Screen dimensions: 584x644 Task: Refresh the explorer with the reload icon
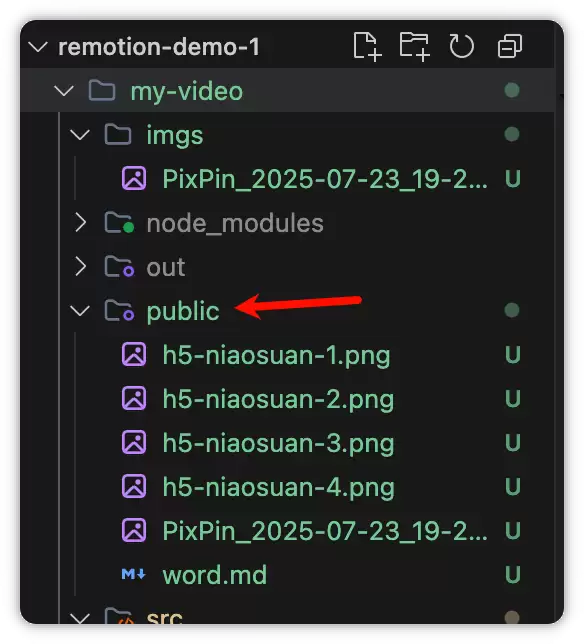pyautogui.click(x=462, y=46)
